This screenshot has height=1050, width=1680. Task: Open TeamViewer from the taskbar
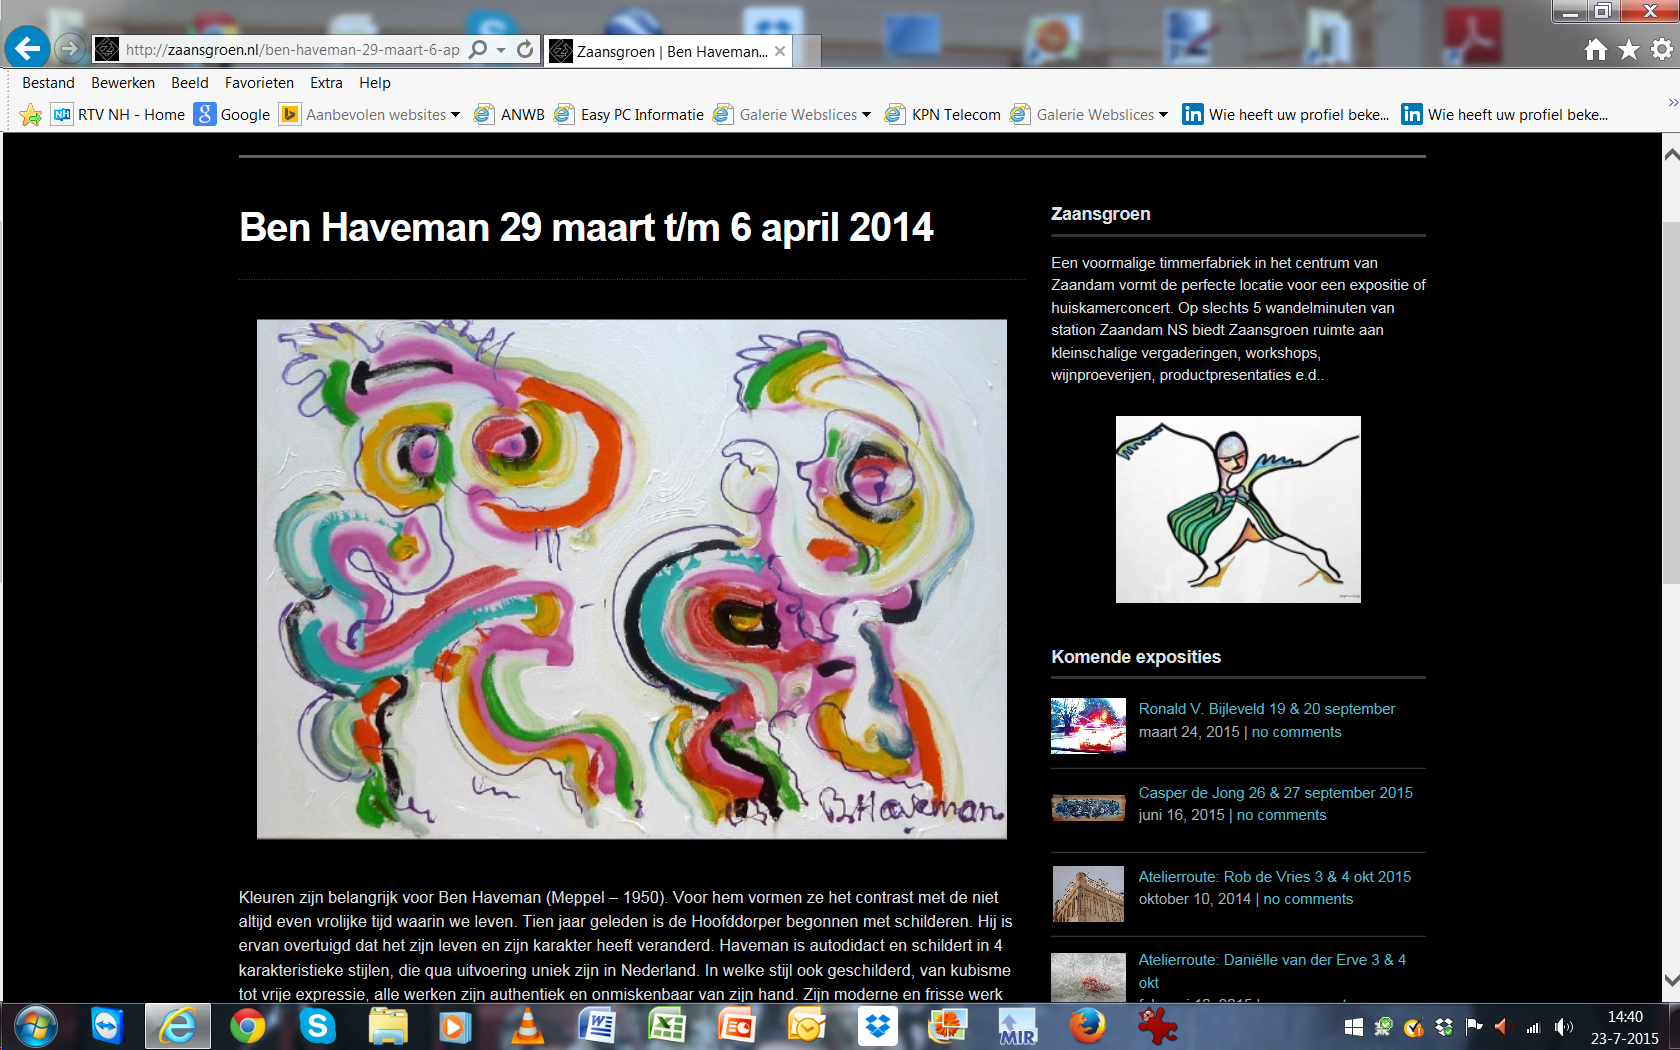click(x=107, y=1027)
